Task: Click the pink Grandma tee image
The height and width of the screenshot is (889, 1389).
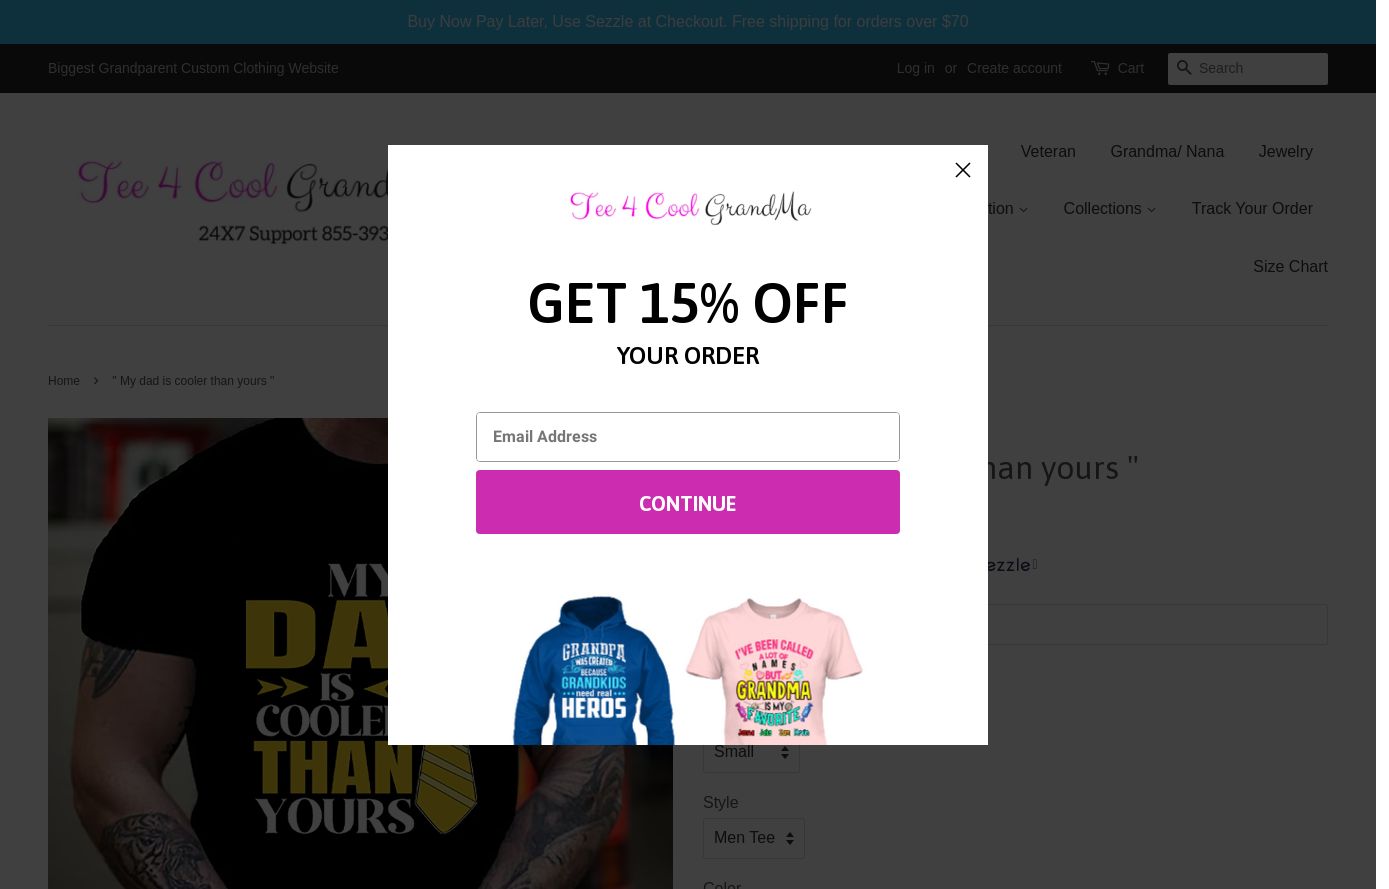Action: (774, 670)
